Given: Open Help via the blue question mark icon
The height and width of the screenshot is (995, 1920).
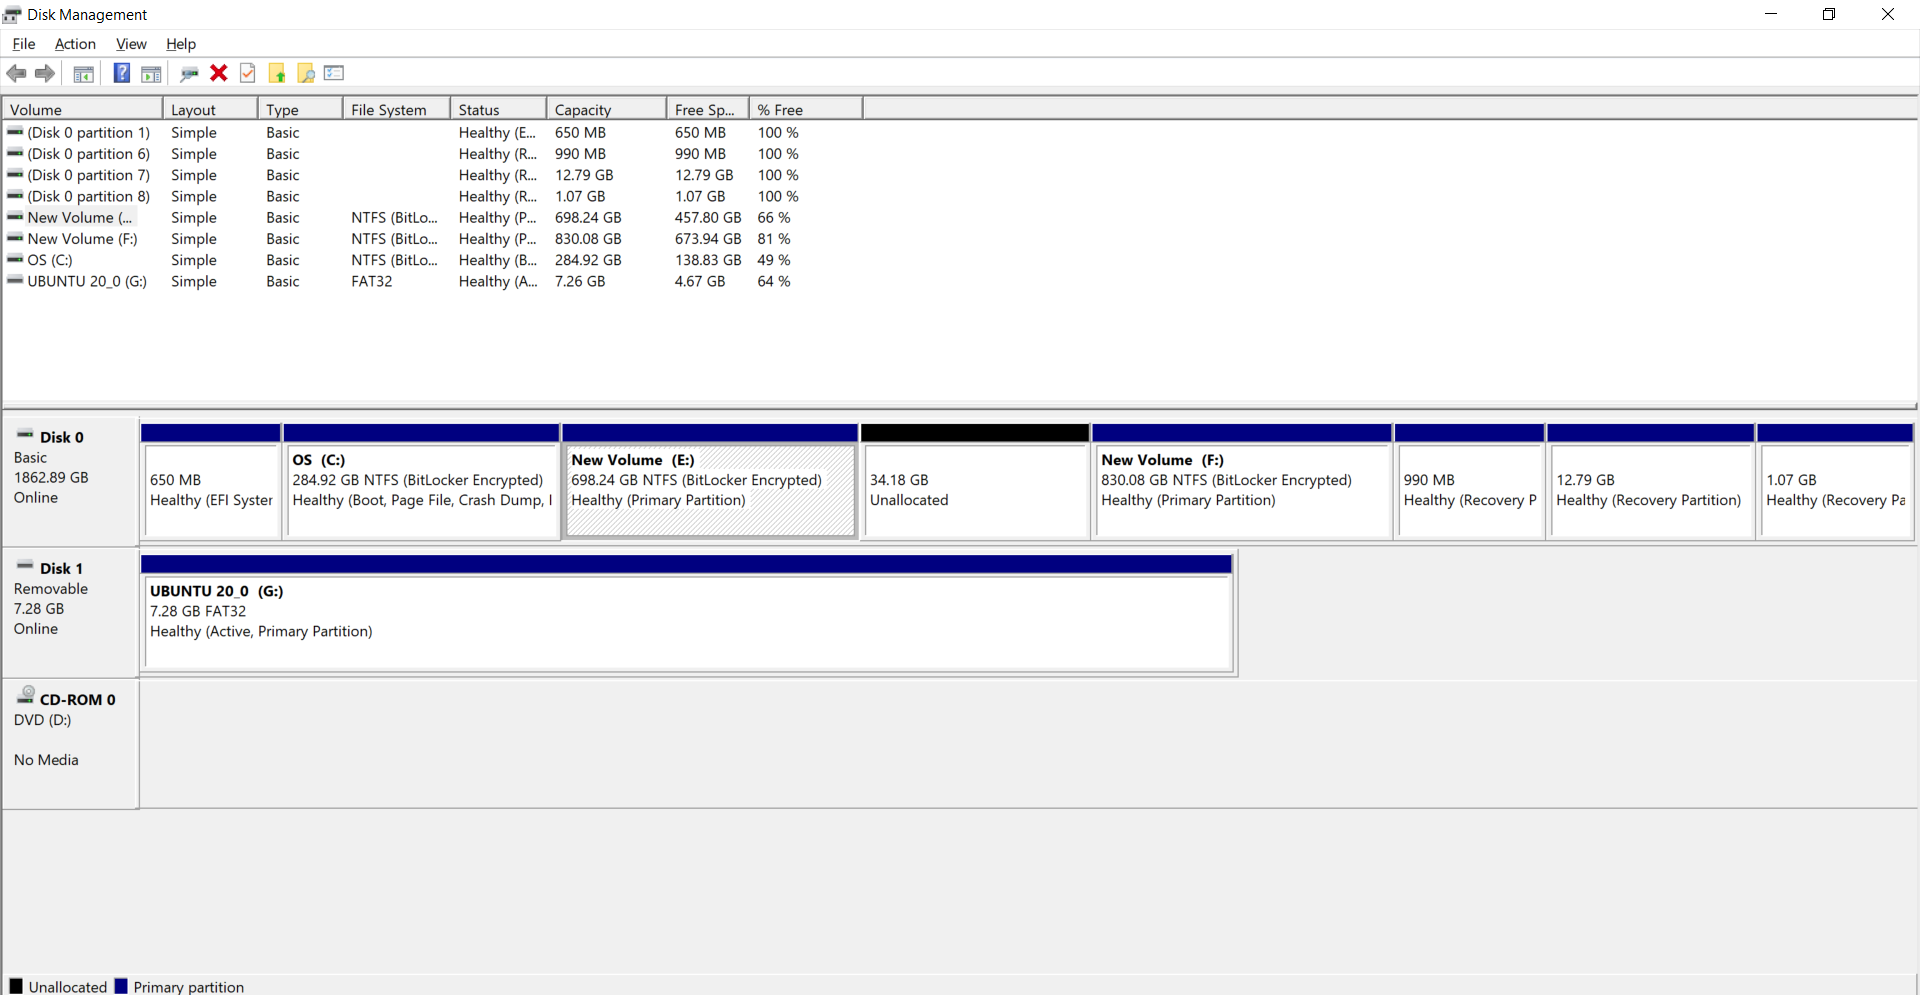Looking at the screenshot, I should point(123,73).
